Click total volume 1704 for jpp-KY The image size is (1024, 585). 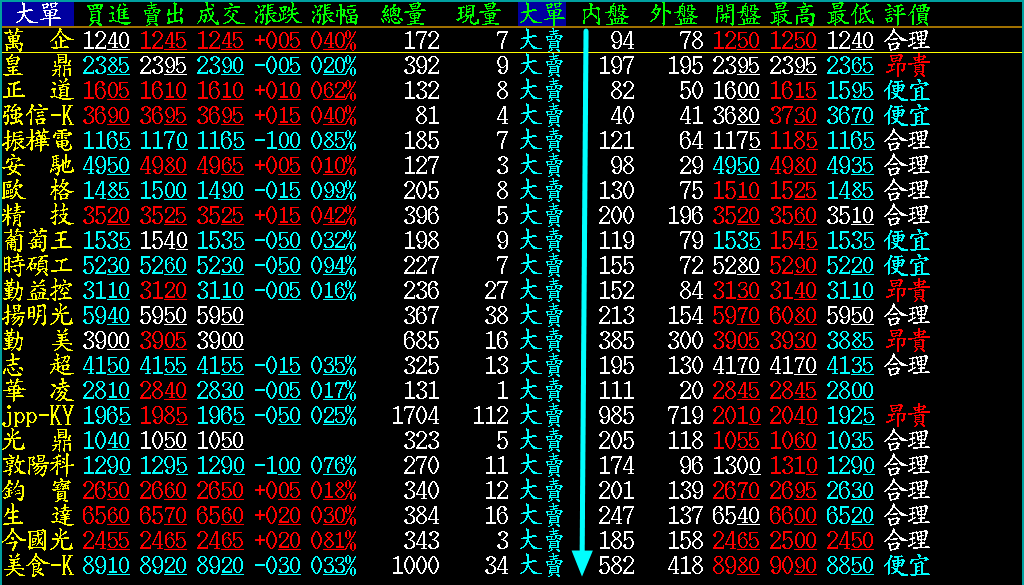coord(416,415)
